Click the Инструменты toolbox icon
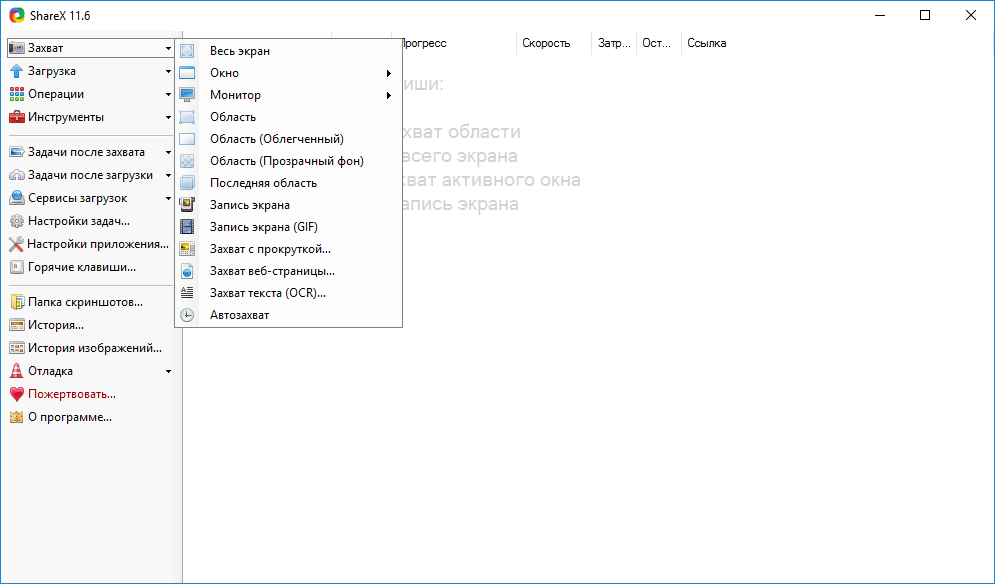This screenshot has height=584, width=995. pyautogui.click(x=17, y=117)
